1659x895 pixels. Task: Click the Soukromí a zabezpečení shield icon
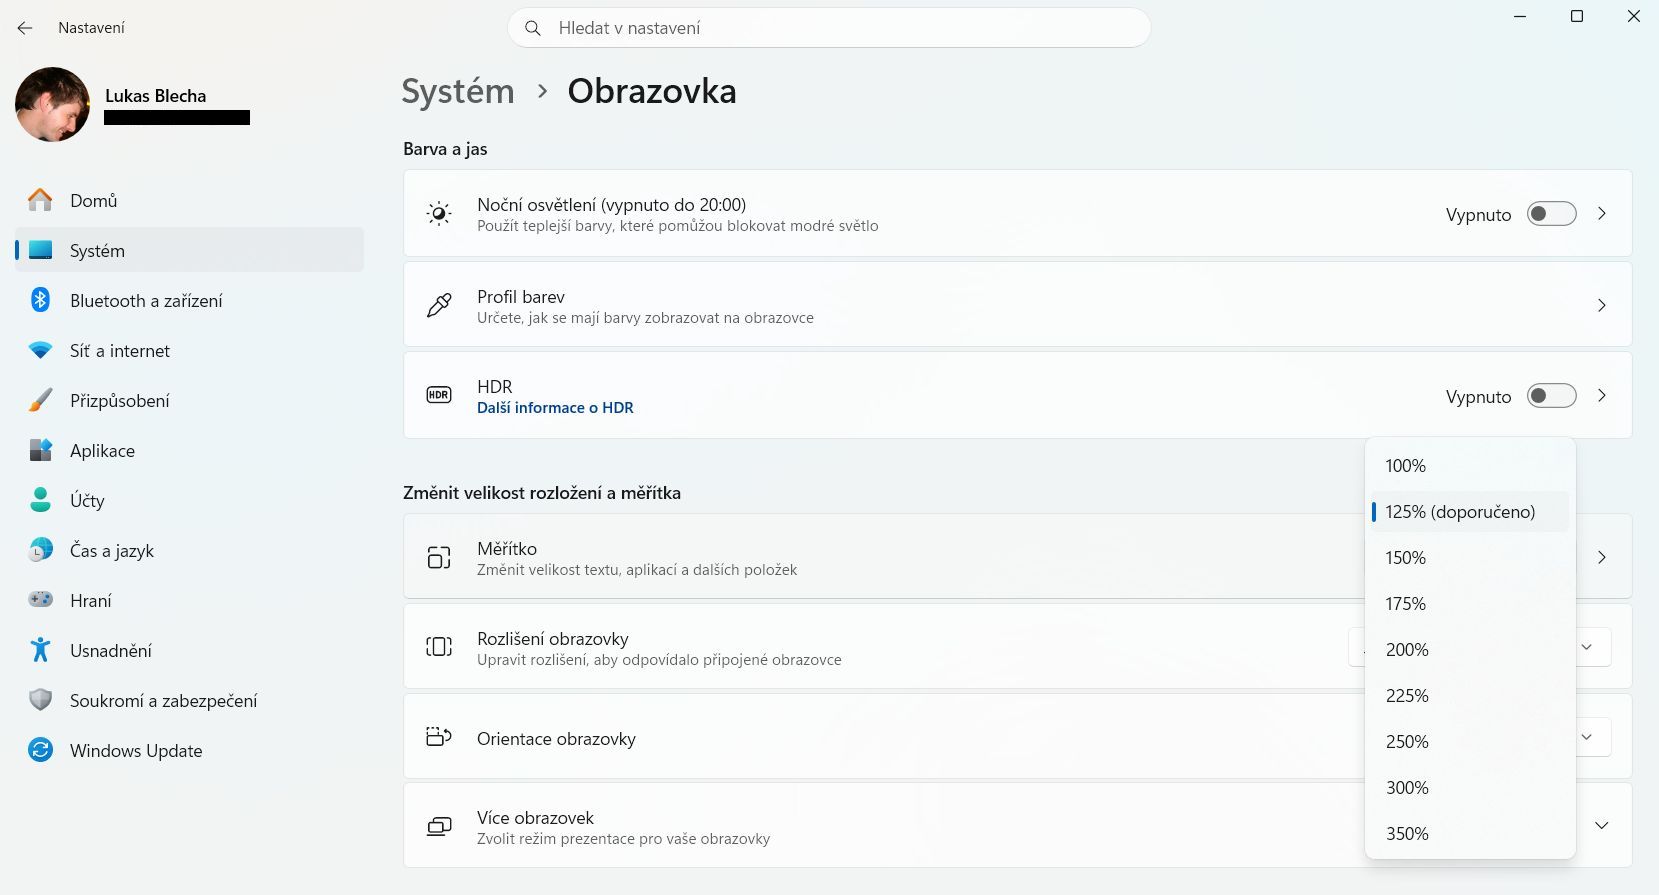coord(40,700)
